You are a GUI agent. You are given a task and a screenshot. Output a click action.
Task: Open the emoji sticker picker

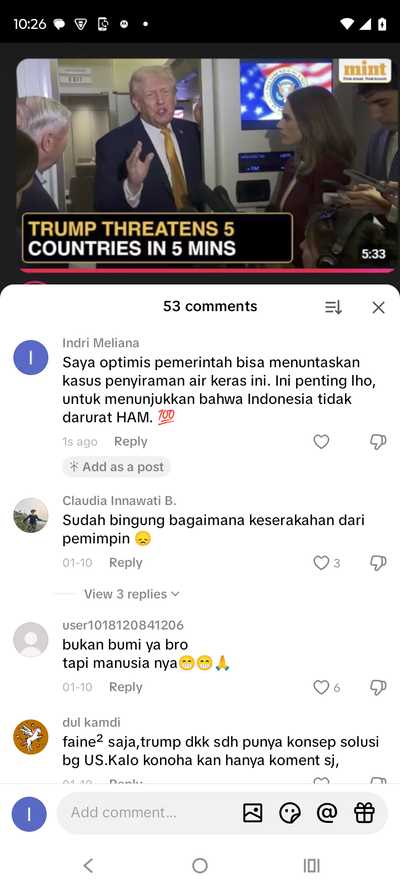(290, 813)
